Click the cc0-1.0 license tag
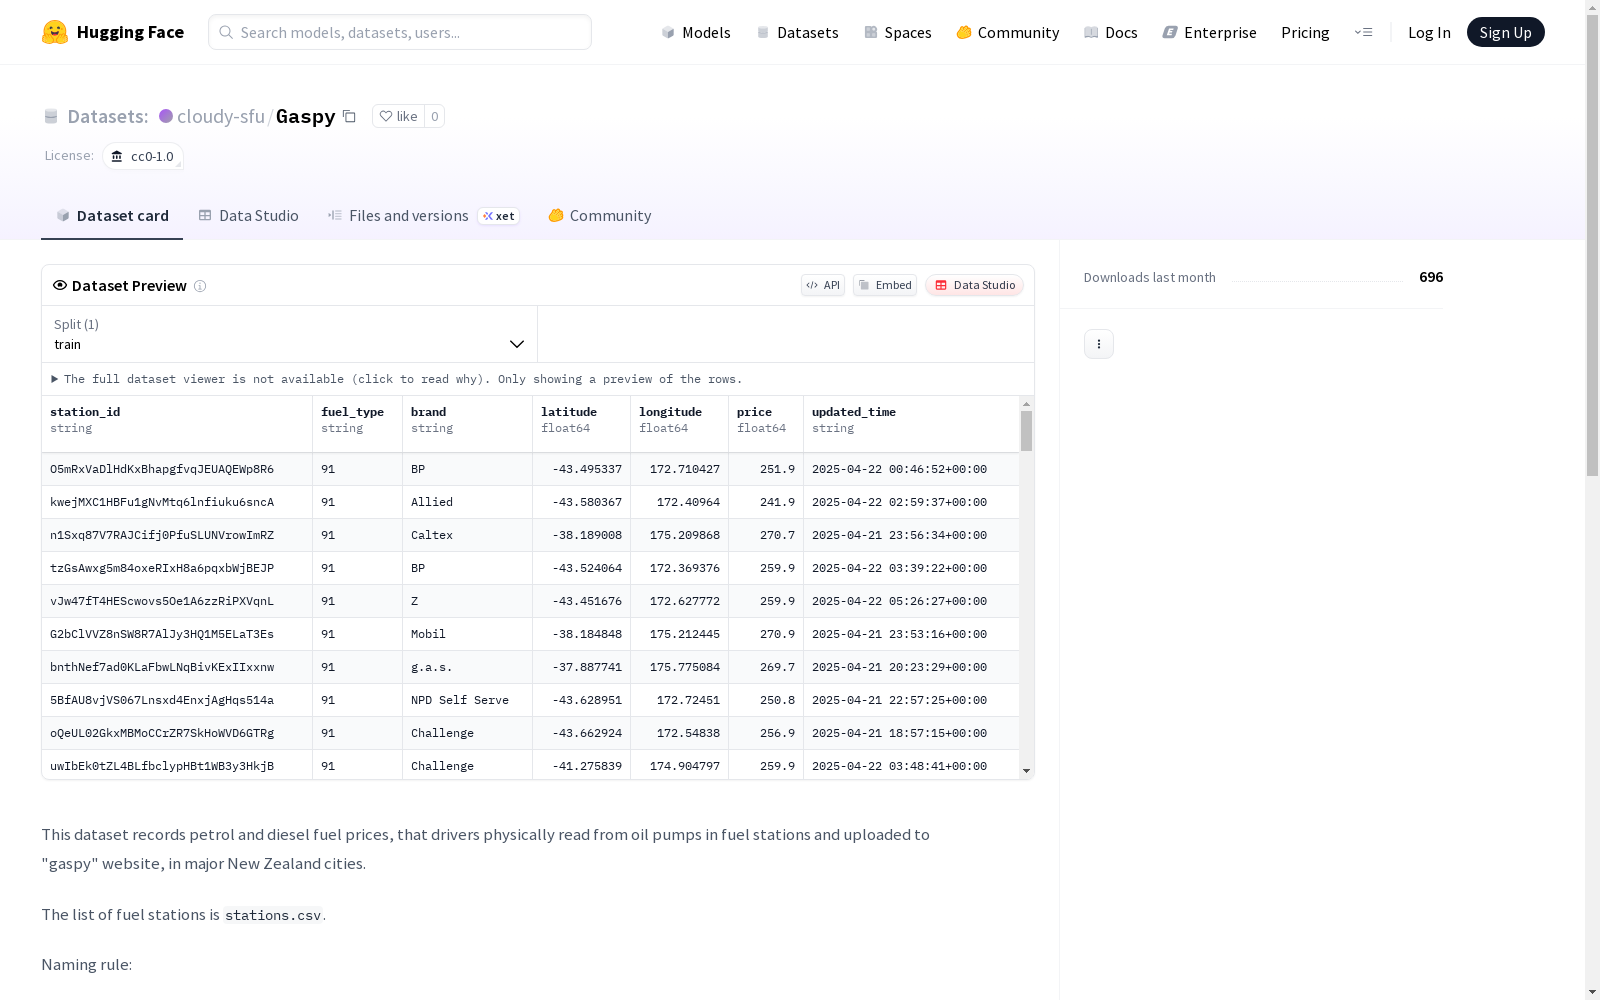The width and height of the screenshot is (1600, 1000). coord(143,156)
